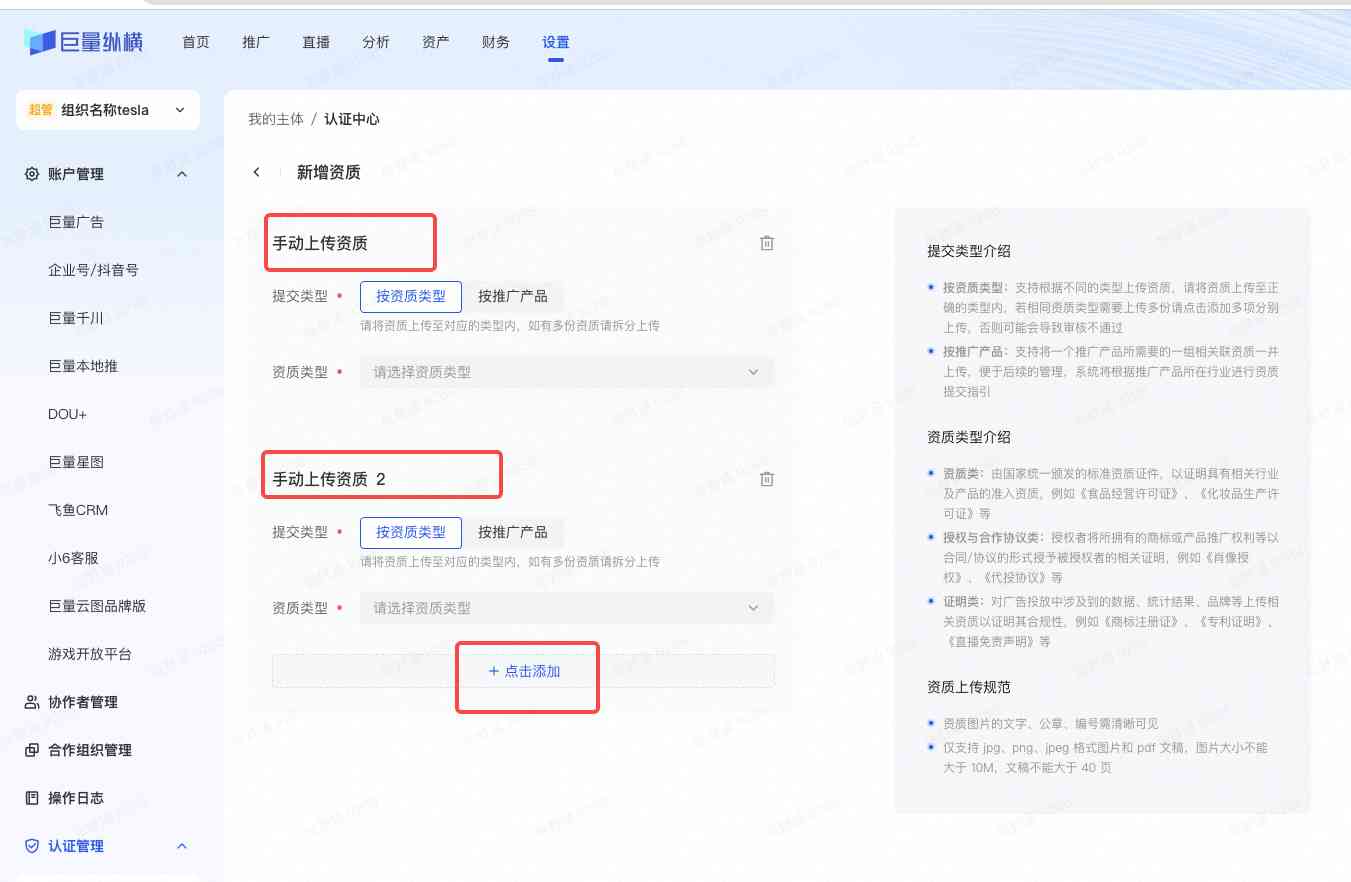Image resolution: width=1351 pixels, height=882 pixels.
Task: Click the + 点击添加 button
Action: tap(524, 671)
